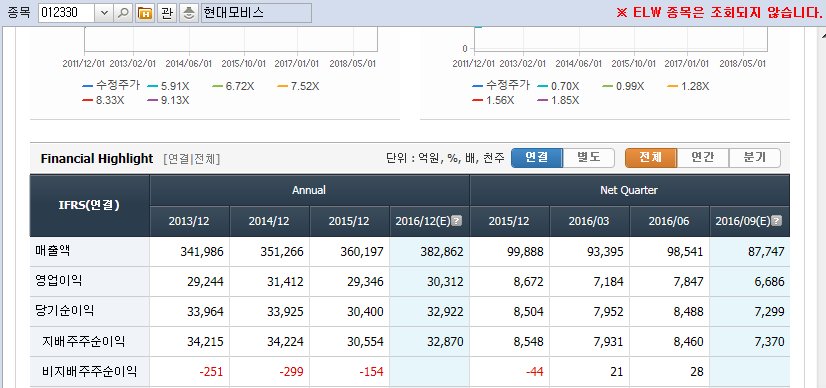
Task: Click the 지배주주순이익 row label
Action: (83, 342)
